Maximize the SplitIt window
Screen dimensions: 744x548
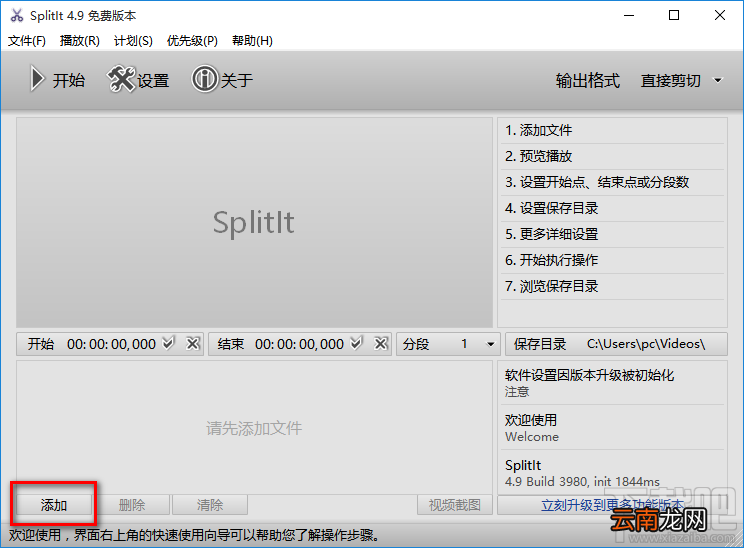coord(674,16)
